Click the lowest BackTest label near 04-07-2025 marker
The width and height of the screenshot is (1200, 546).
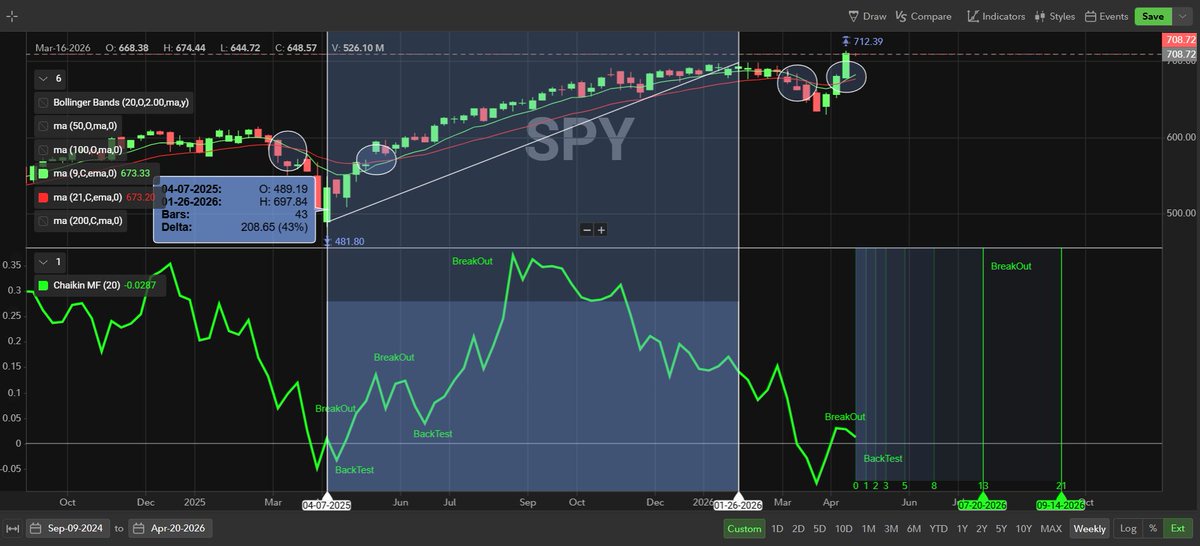[x=354, y=470]
